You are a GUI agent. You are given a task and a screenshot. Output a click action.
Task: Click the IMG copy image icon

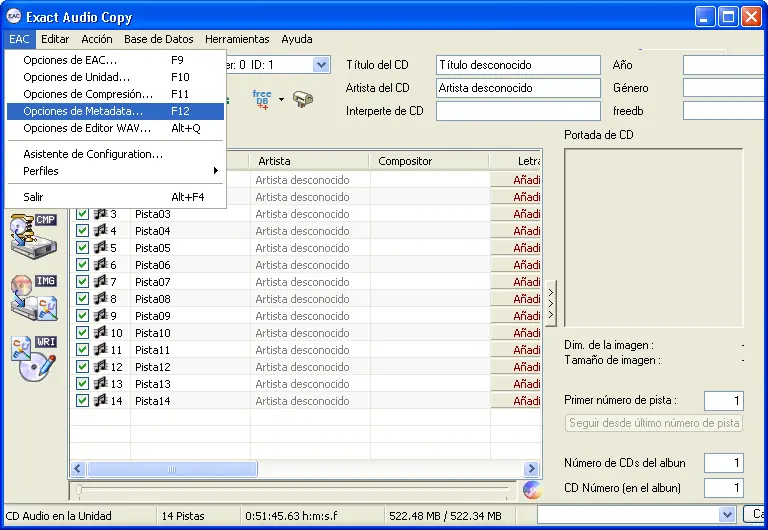pyautogui.click(x=34, y=297)
